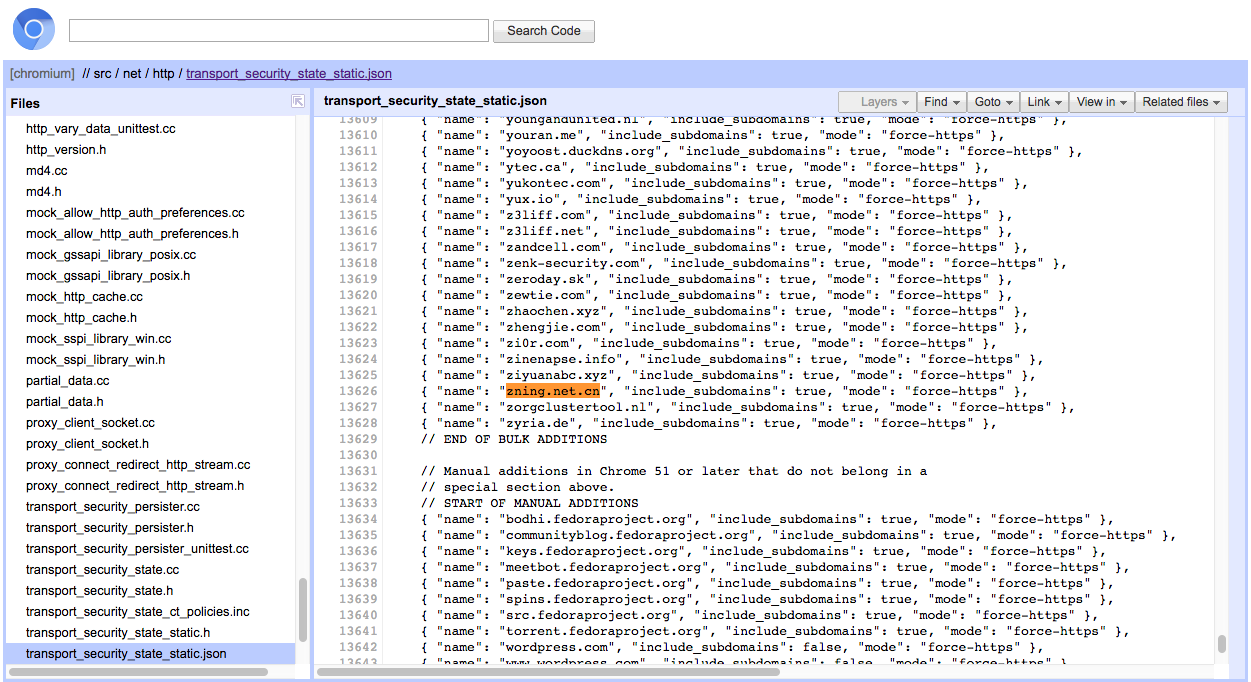
Task: Select md4.cc in the Files panel
Action: pyautogui.click(x=47, y=171)
